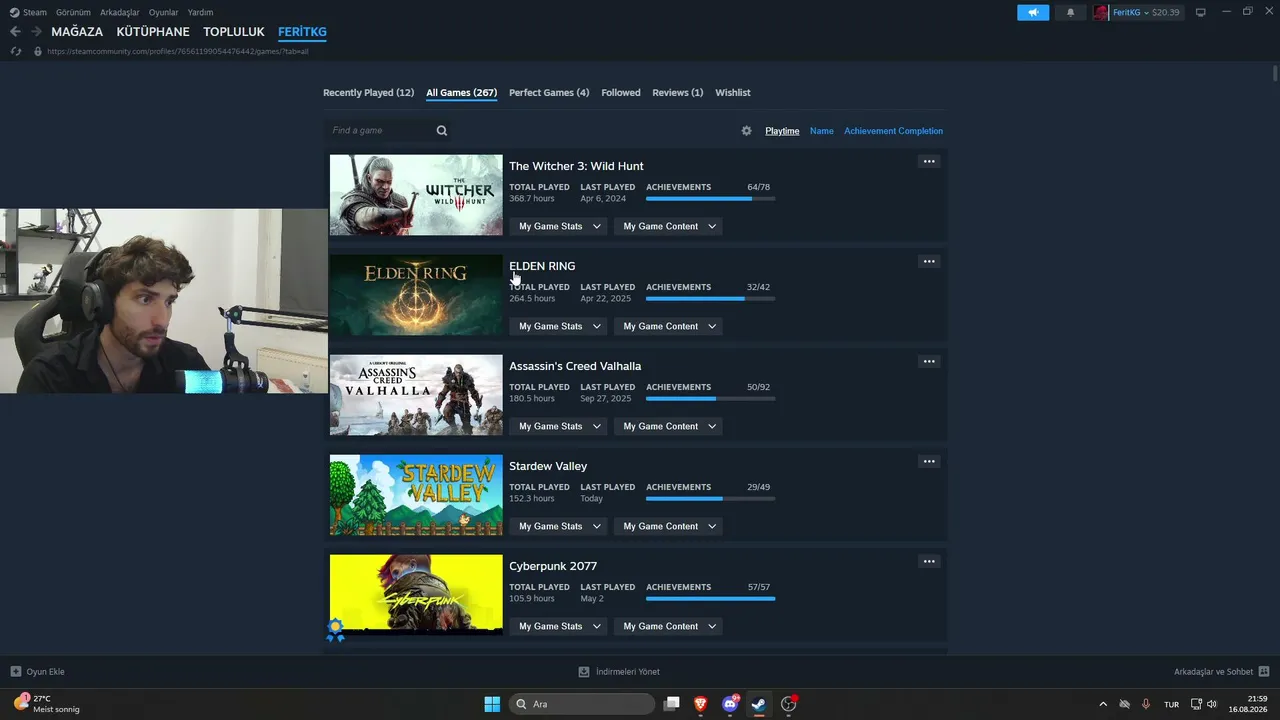Image resolution: width=1280 pixels, height=720 pixels.
Task: Select the All Games tab
Action: tap(462, 93)
